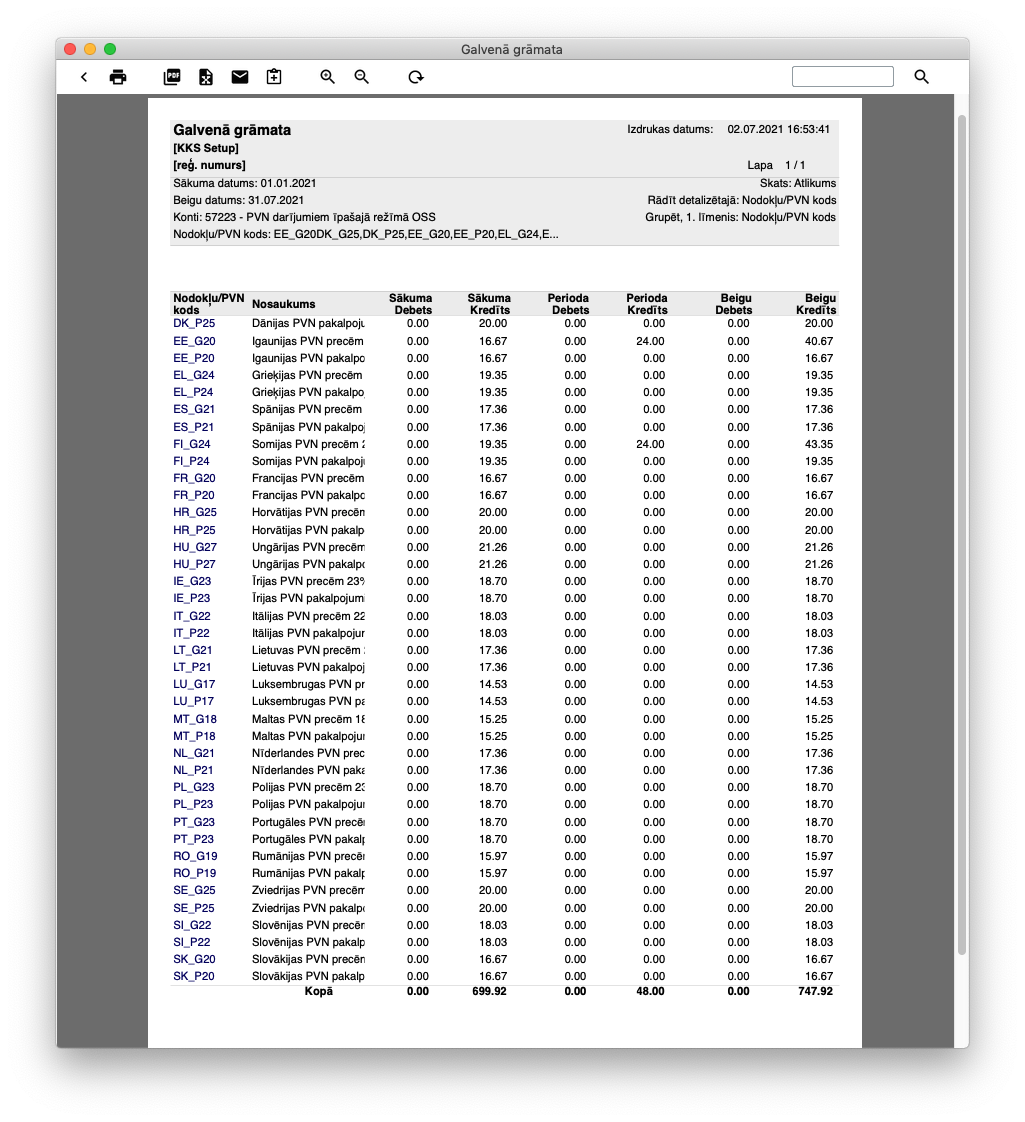Screen dimensions: 1025x1122
Task: Click the green fullscreen window button
Action: [x=110, y=49]
